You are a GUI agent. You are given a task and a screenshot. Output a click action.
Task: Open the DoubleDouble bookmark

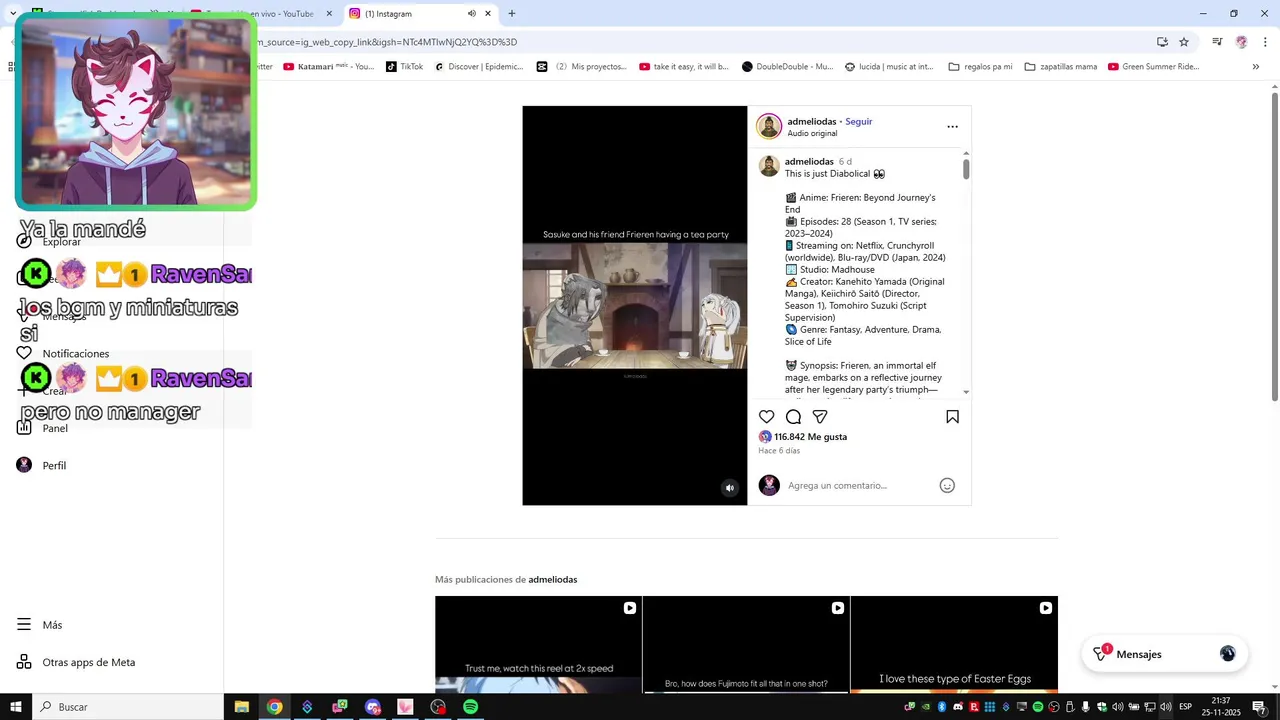tap(787, 67)
